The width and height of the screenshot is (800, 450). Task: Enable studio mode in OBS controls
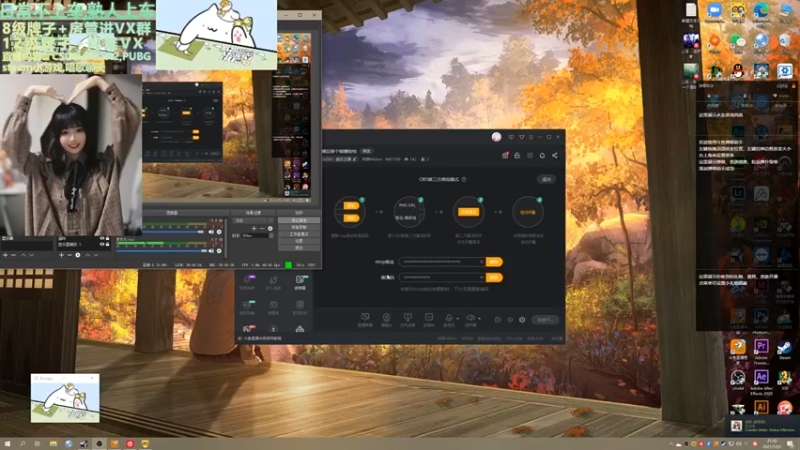coord(299,234)
